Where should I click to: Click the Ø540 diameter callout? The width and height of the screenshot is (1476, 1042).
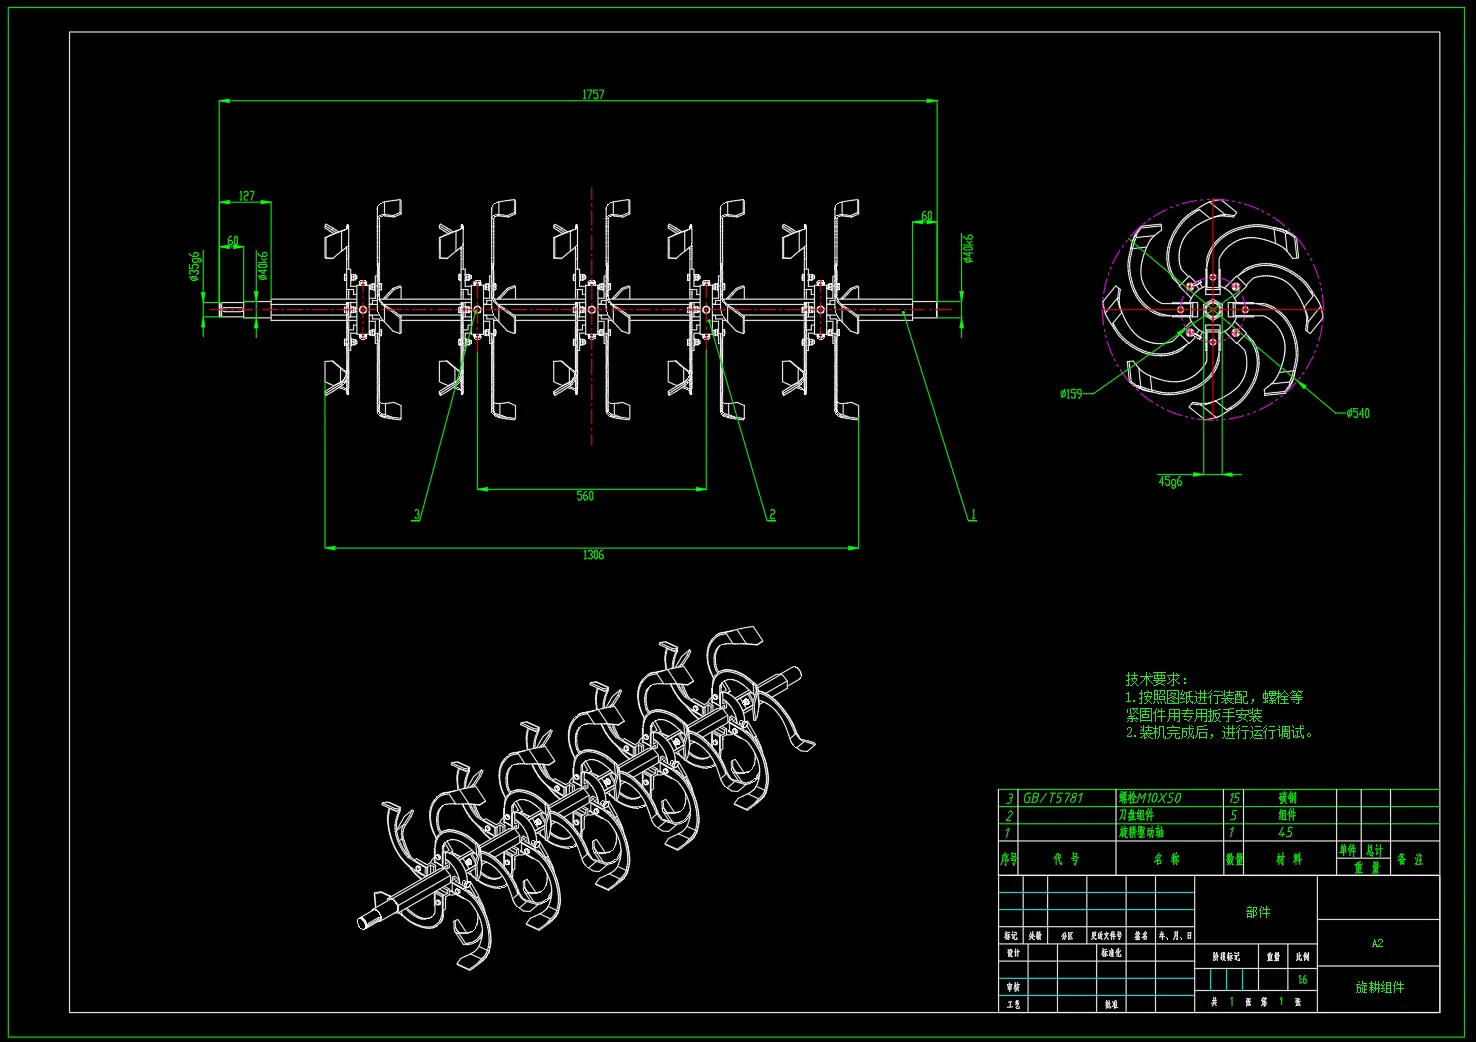tap(1358, 413)
